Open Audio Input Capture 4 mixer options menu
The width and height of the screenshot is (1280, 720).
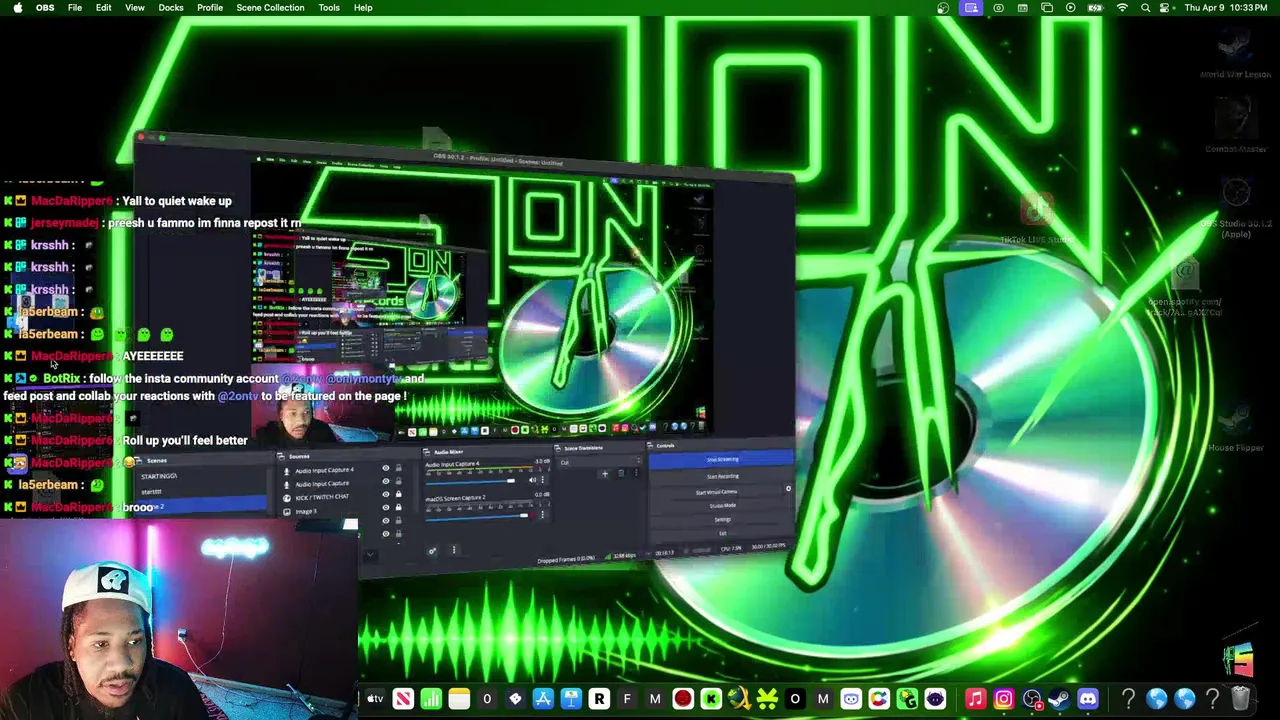542,480
